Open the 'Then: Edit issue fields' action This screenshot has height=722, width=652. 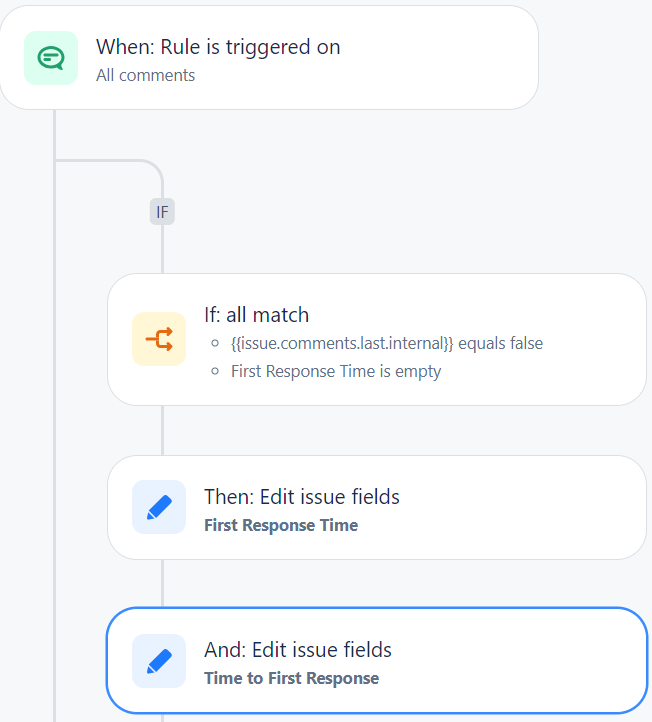[377, 507]
